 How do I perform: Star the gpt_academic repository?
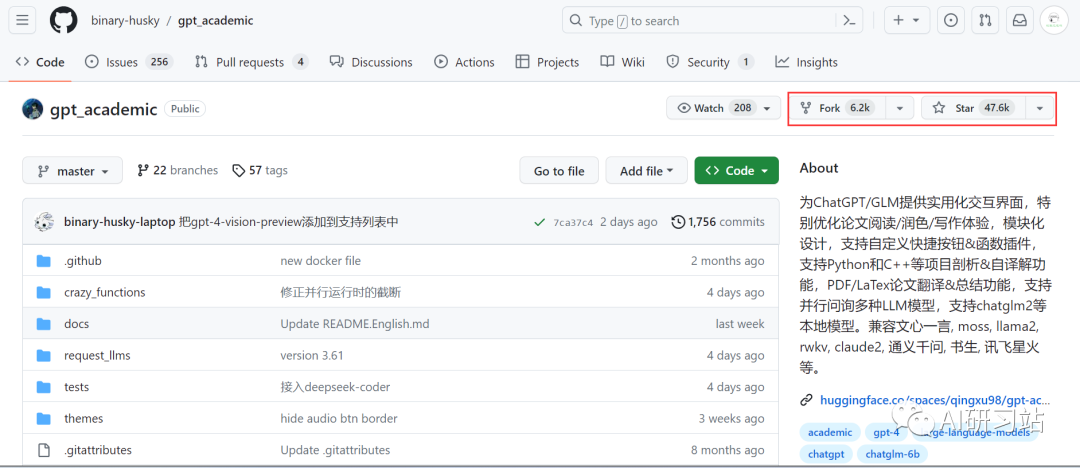[973, 108]
